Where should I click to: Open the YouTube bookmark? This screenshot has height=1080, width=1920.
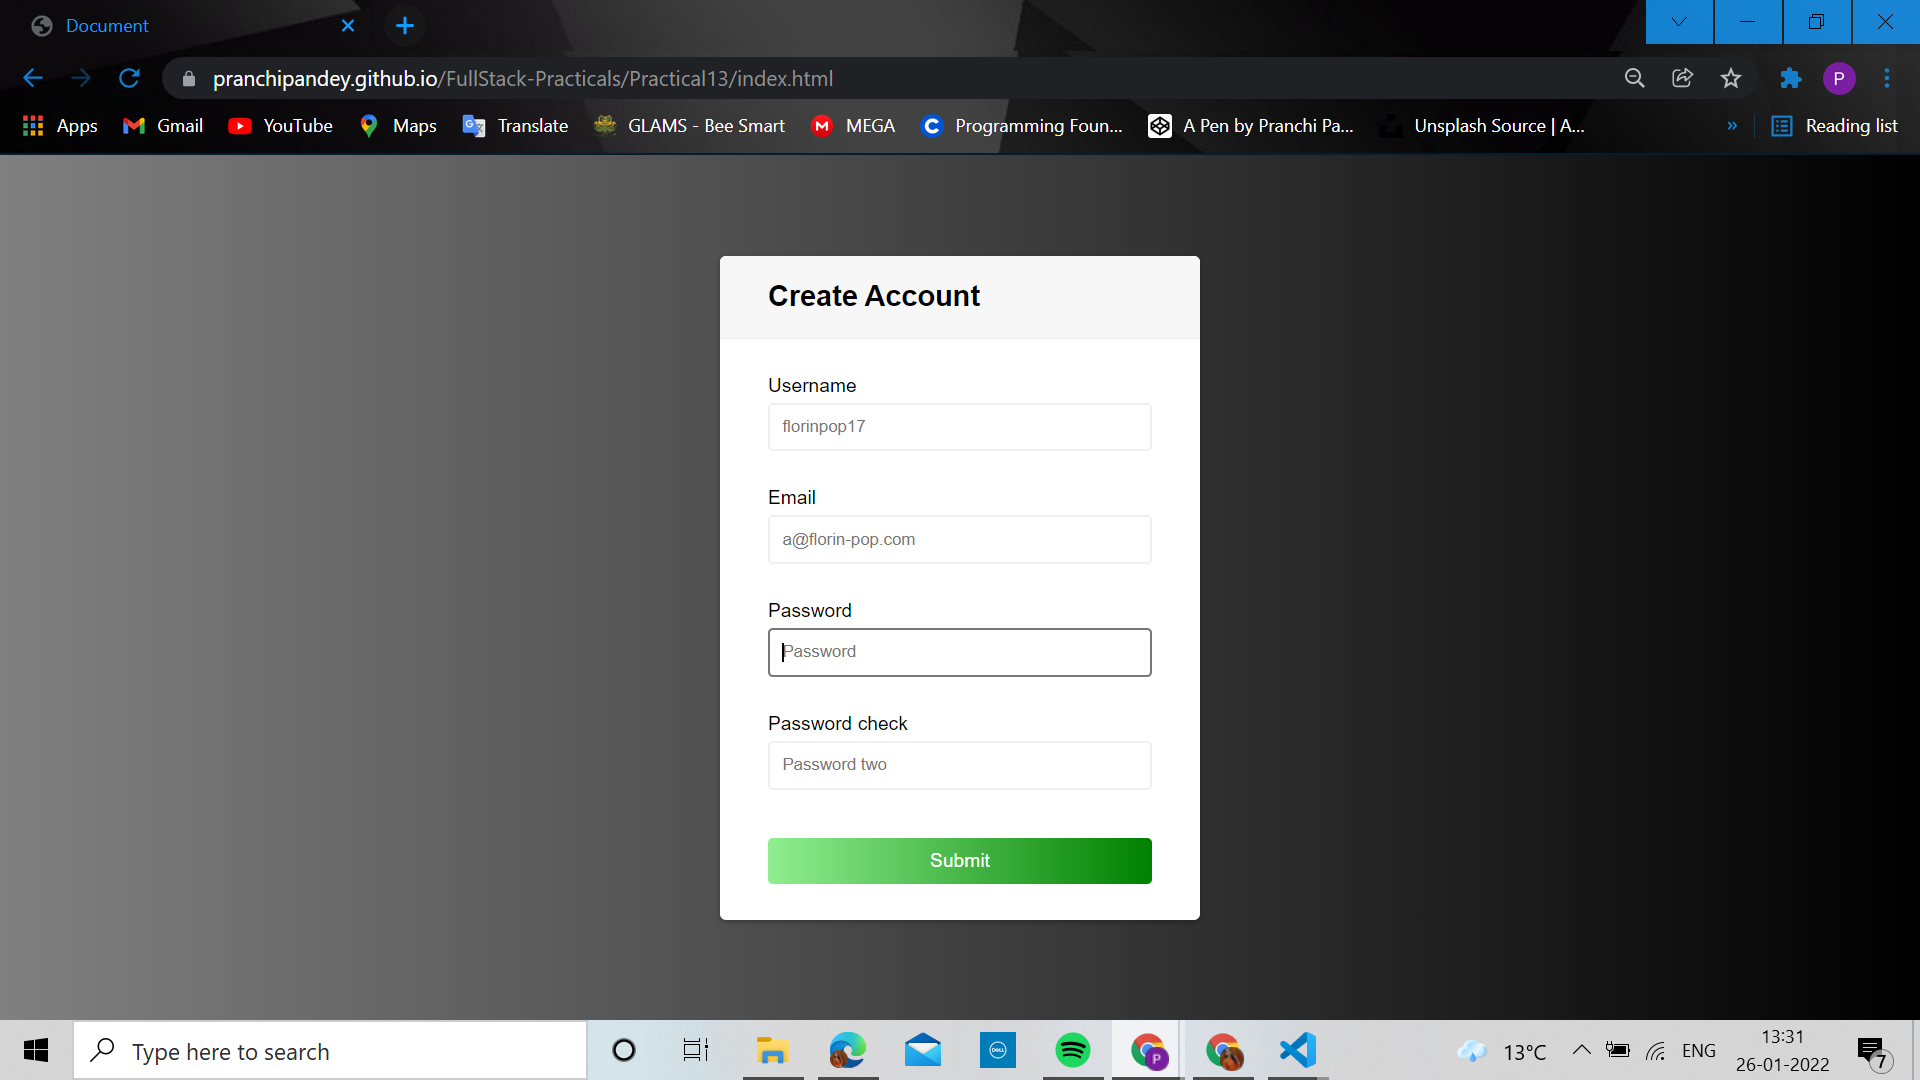(x=280, y=126)
